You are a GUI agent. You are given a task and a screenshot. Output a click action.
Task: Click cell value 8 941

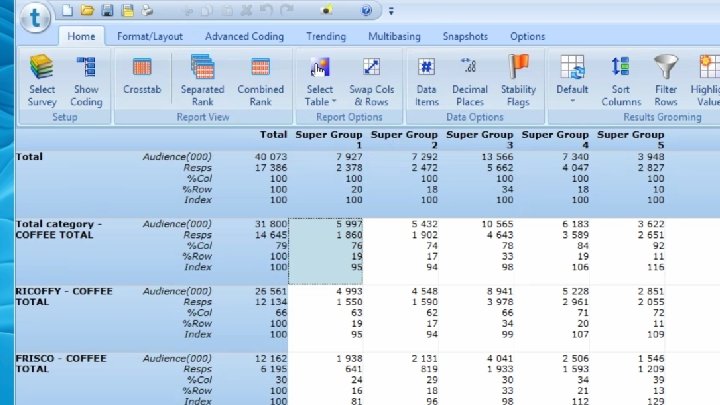pos(499,291)
